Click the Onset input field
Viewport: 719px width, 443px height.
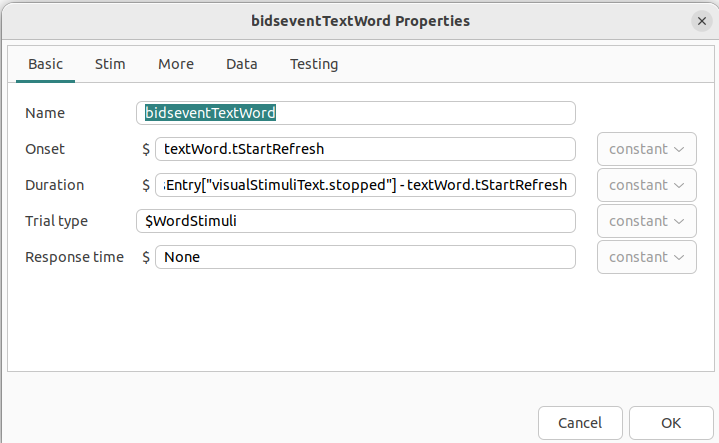coord(365,149)
